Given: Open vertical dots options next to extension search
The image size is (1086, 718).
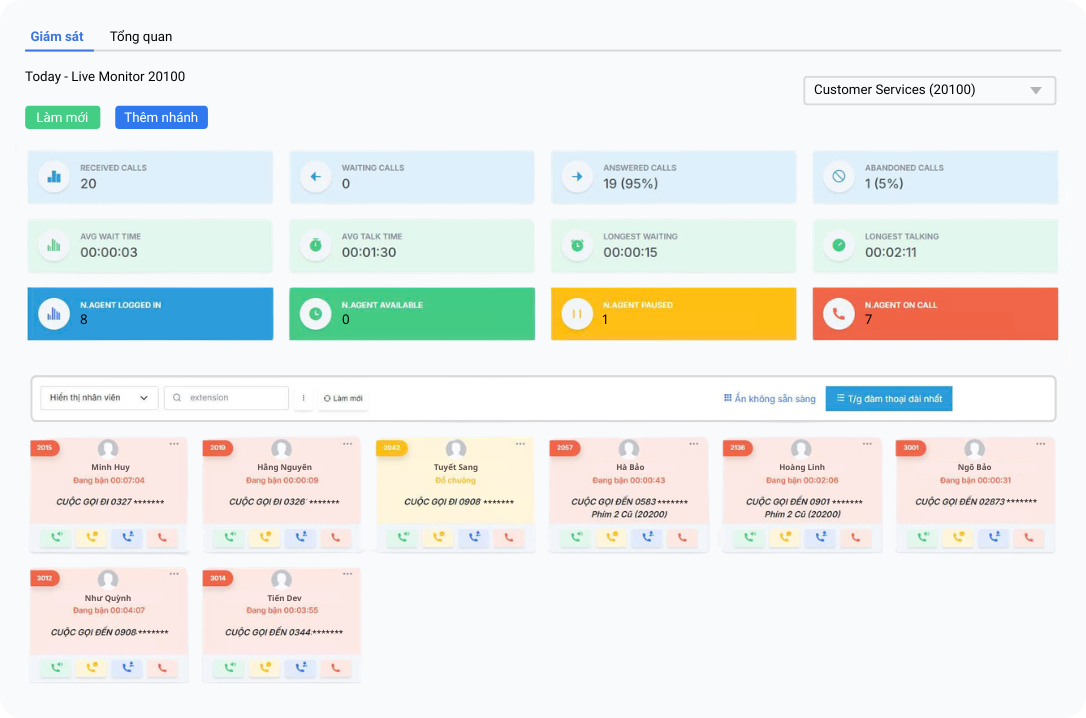Looking at the screenshot, I should coord(303,398).
